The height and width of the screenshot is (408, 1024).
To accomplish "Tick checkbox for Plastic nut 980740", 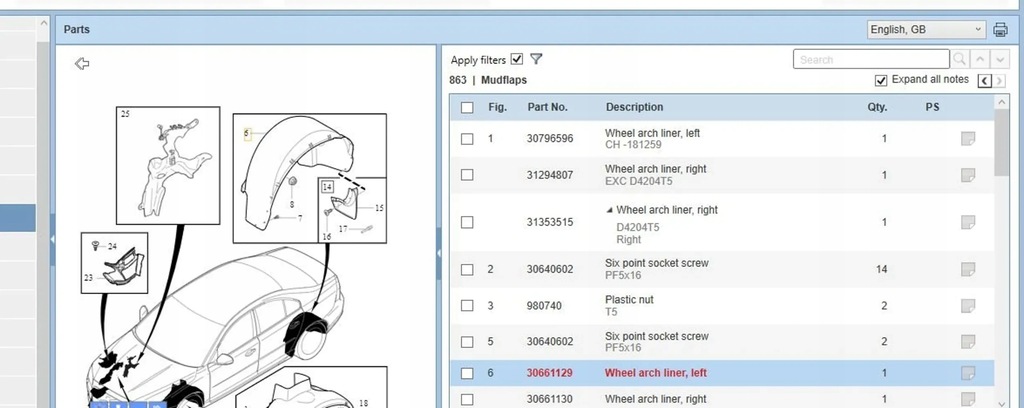I will (467, 306).
